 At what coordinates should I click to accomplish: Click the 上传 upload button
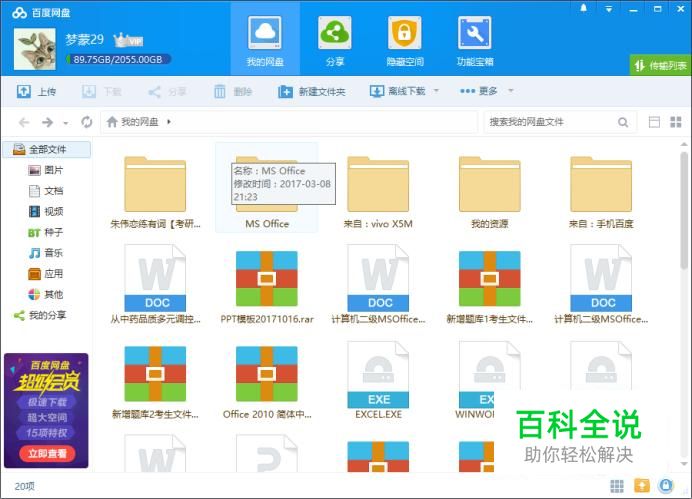point(37,91)
